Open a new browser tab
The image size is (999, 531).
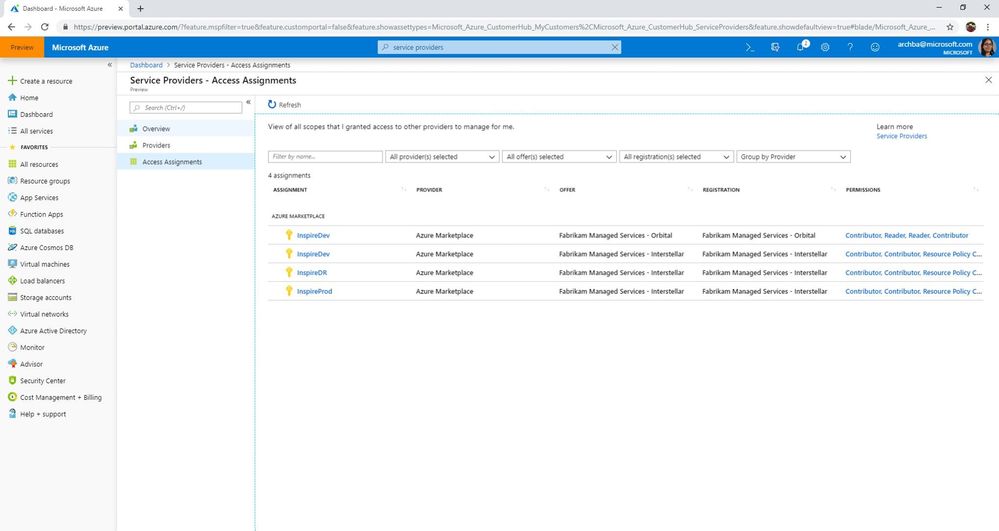pyautogui.click(x=140, y=9)
